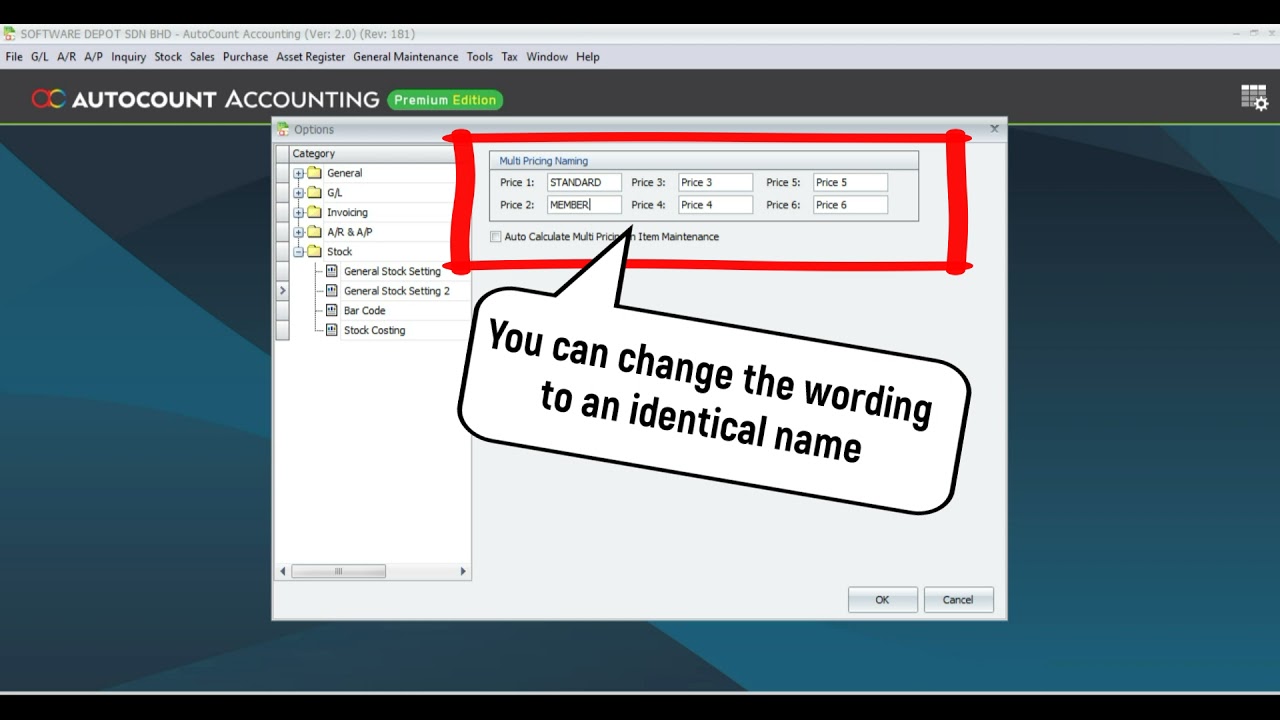Click the category tree horizontal scrollbar thumb
The image size is (1280, 720).
point(338,572)
